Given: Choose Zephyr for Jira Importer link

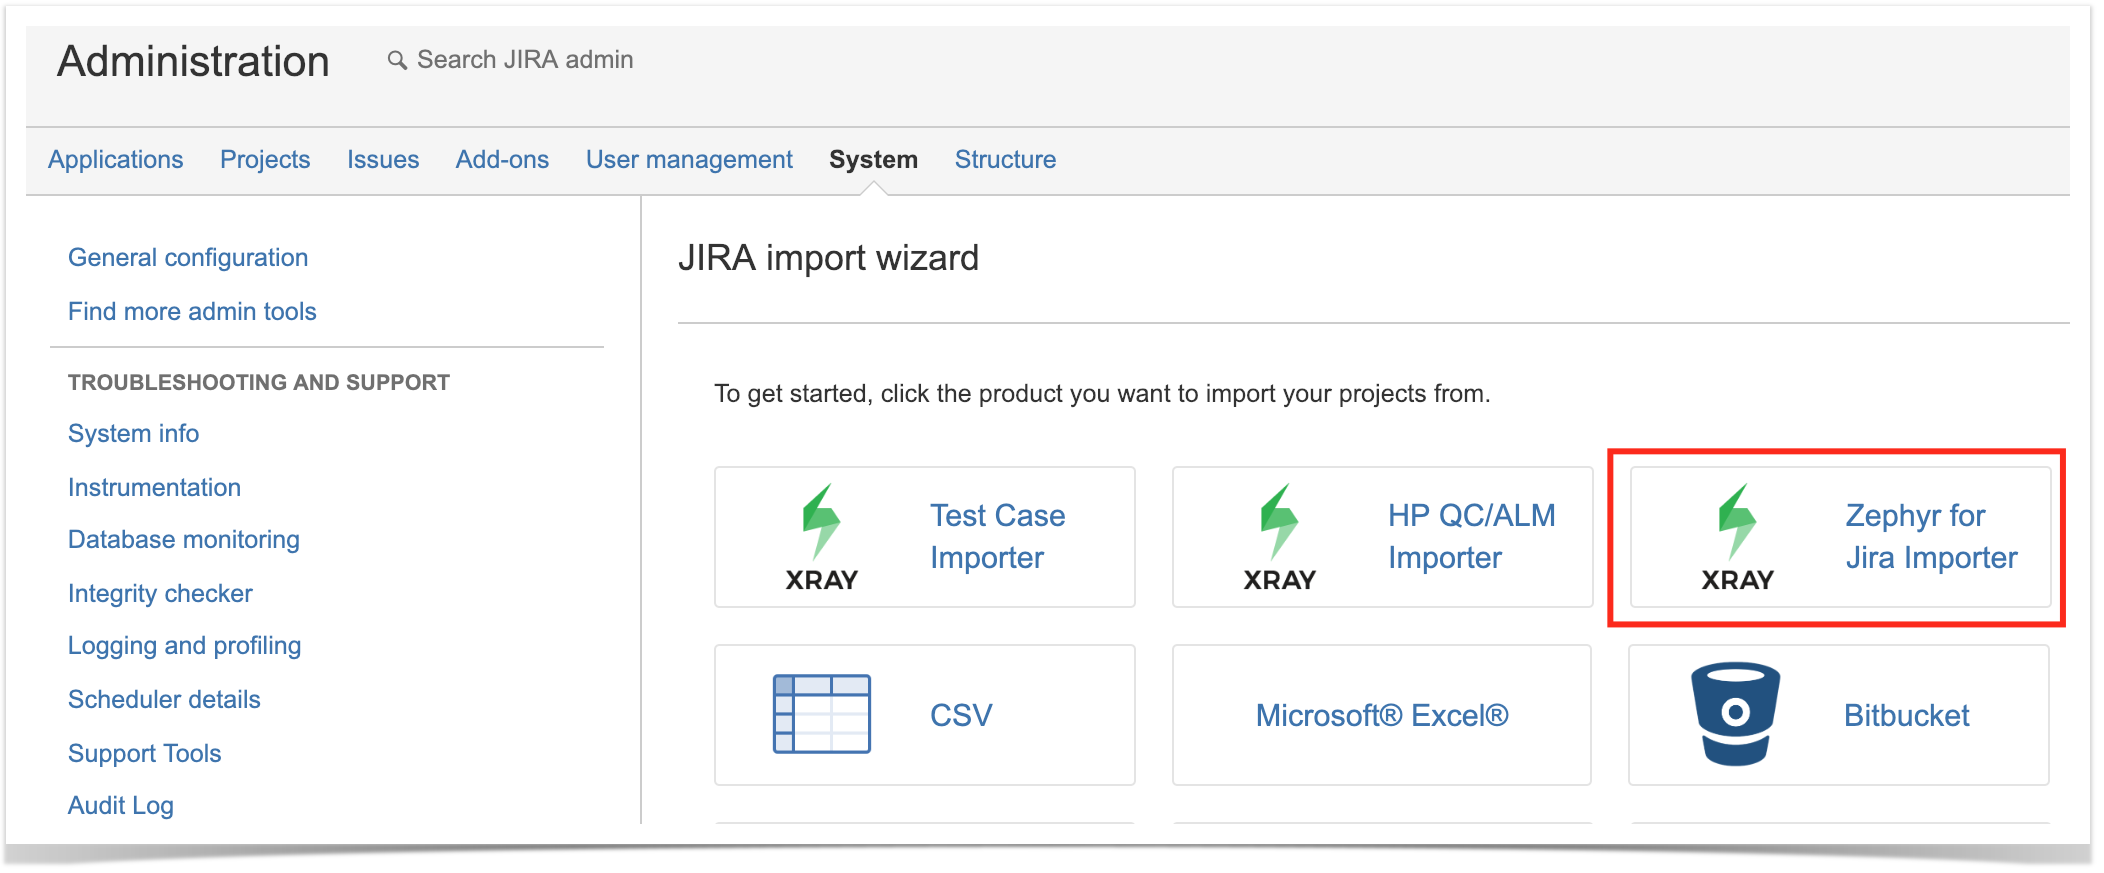Looking at the screenshot, I should point(1931,537).
